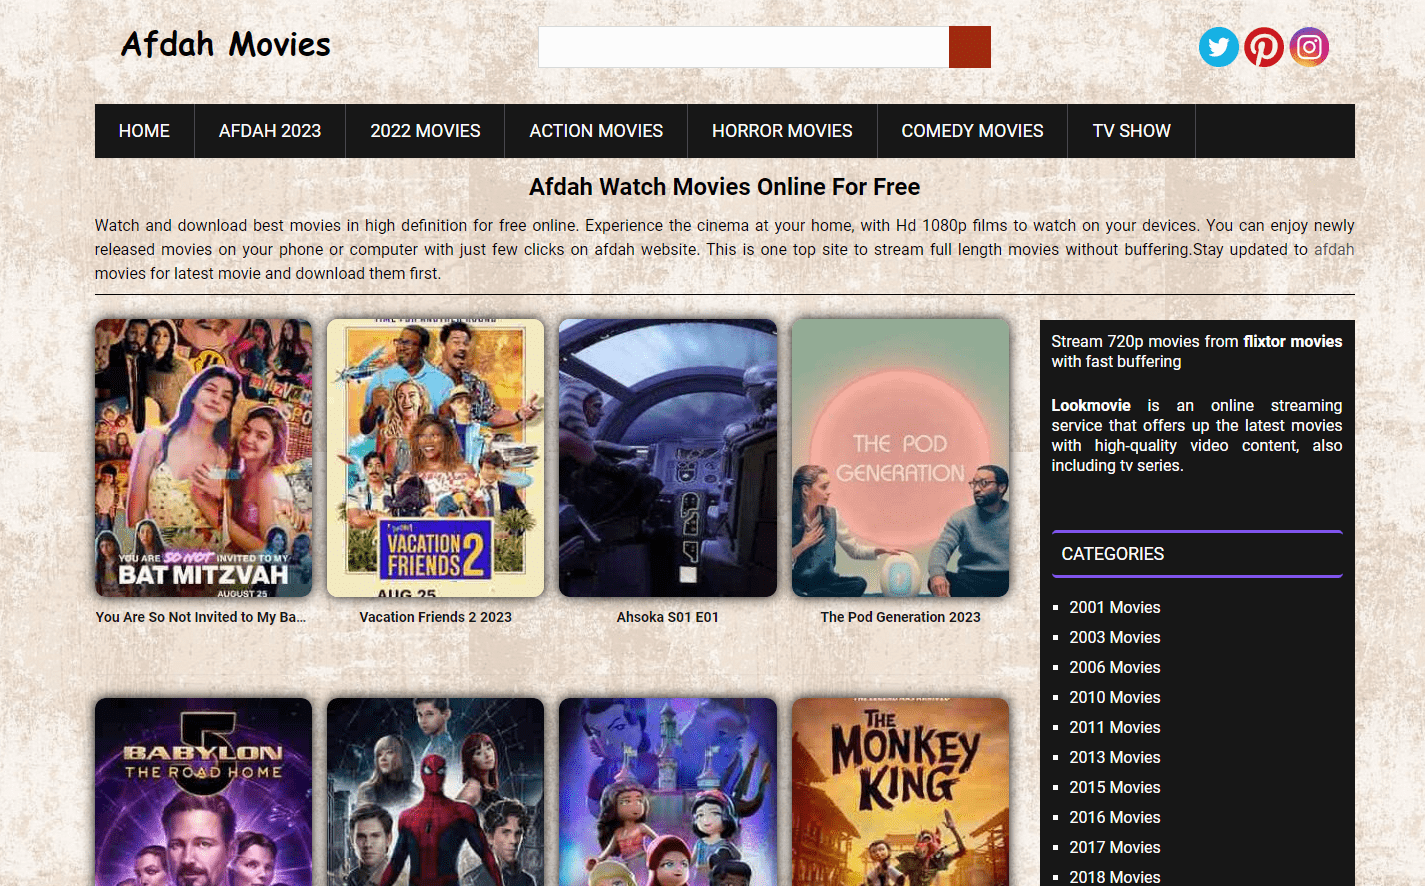The image size is (1425, 886).
Task: Open the Pinterest social icon
Action: tap(1264, 47)
